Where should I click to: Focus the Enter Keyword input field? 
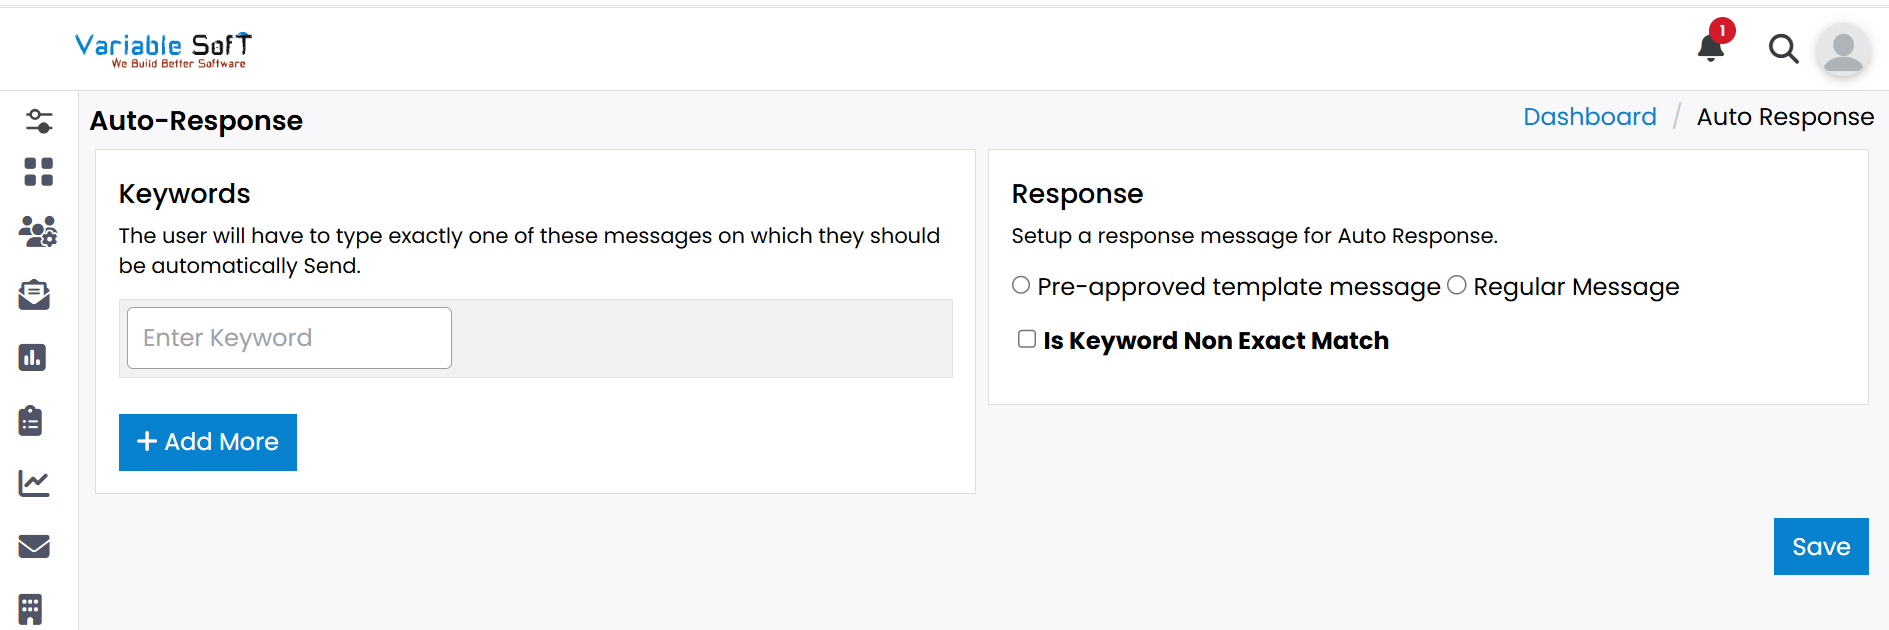(289, 338)
